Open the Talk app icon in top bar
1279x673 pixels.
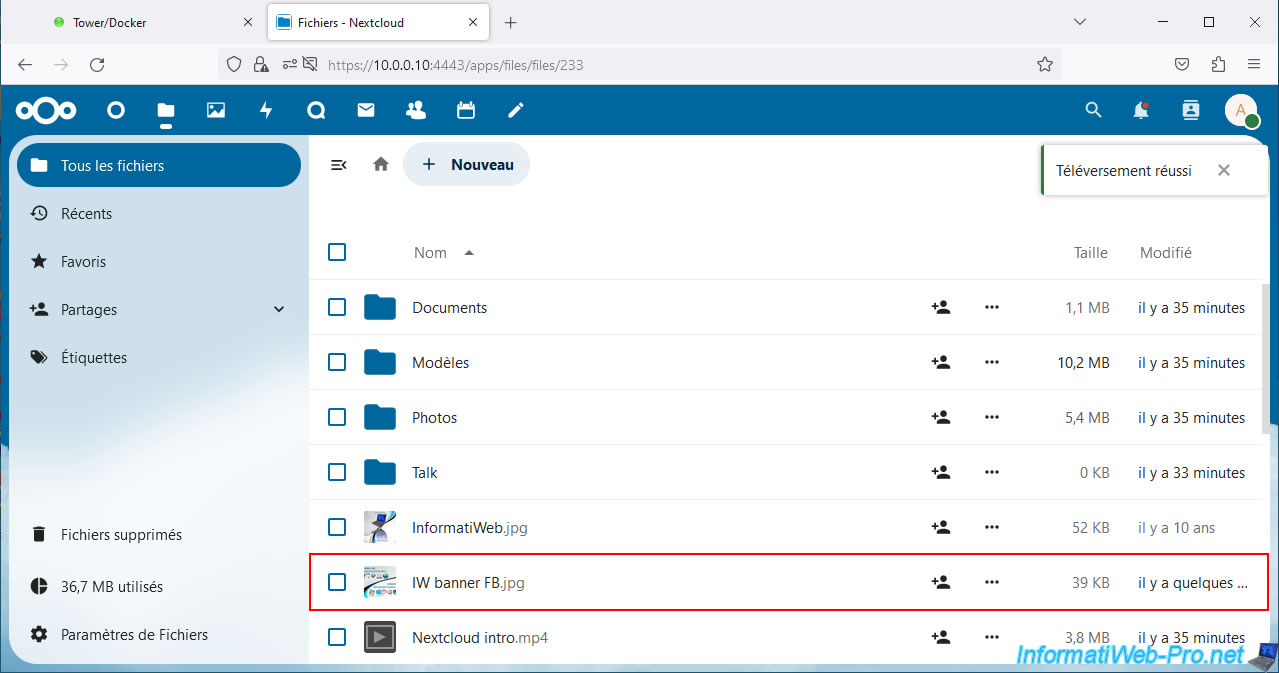316,110
